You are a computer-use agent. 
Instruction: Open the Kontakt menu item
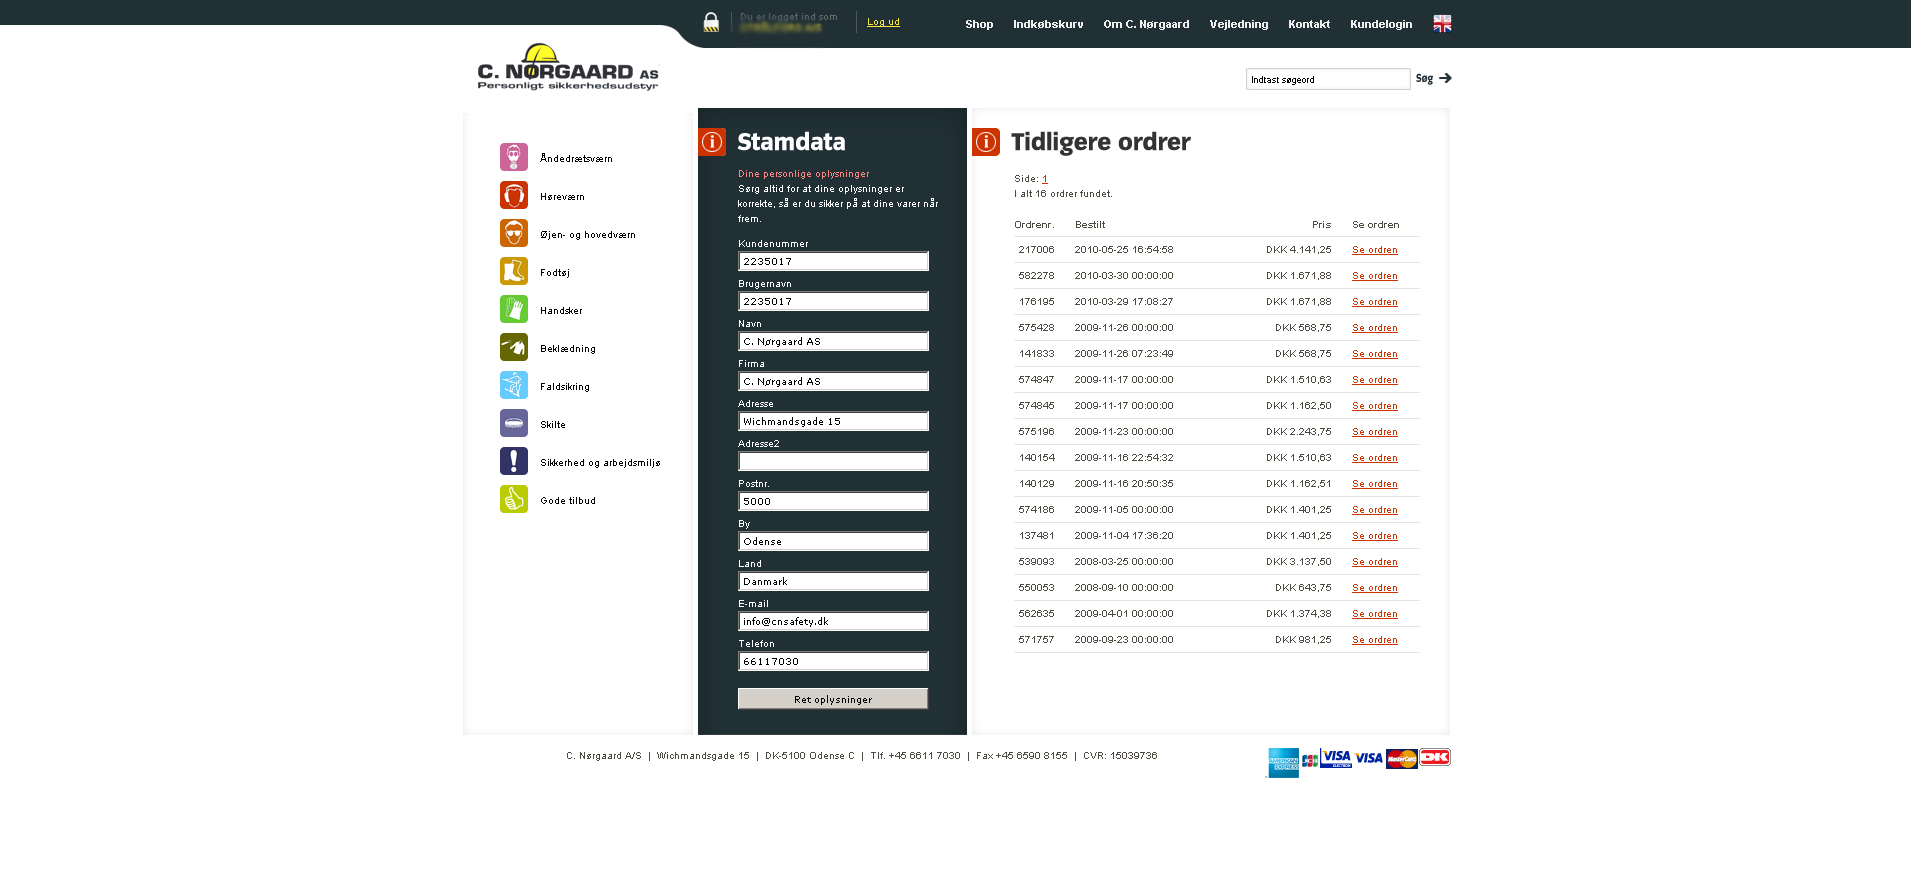(1308, 24)
